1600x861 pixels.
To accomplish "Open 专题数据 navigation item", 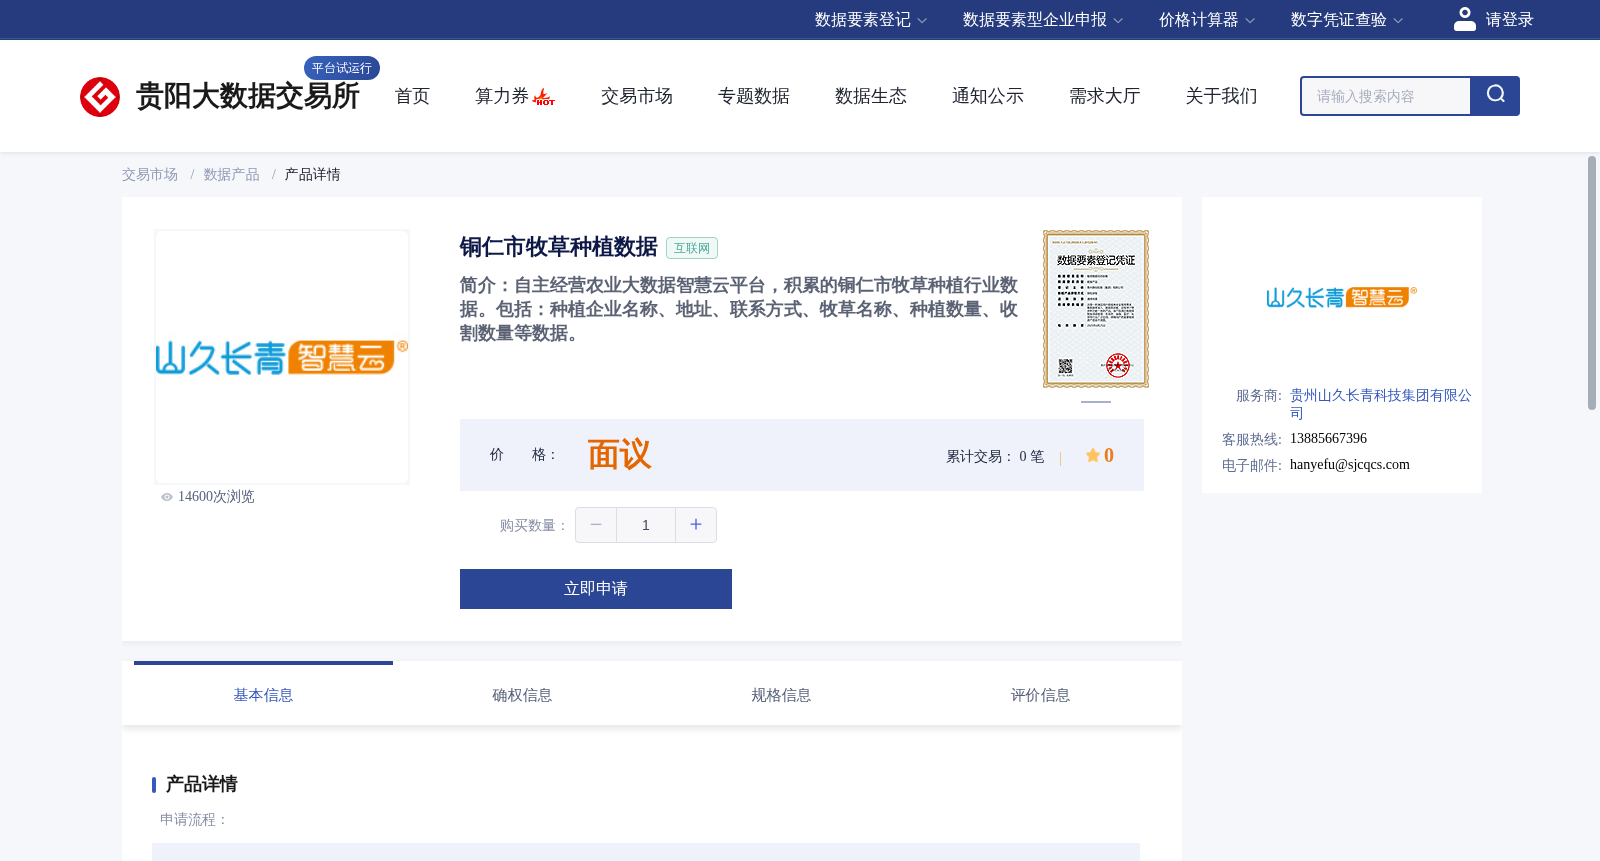I will (x=754, y=96).
